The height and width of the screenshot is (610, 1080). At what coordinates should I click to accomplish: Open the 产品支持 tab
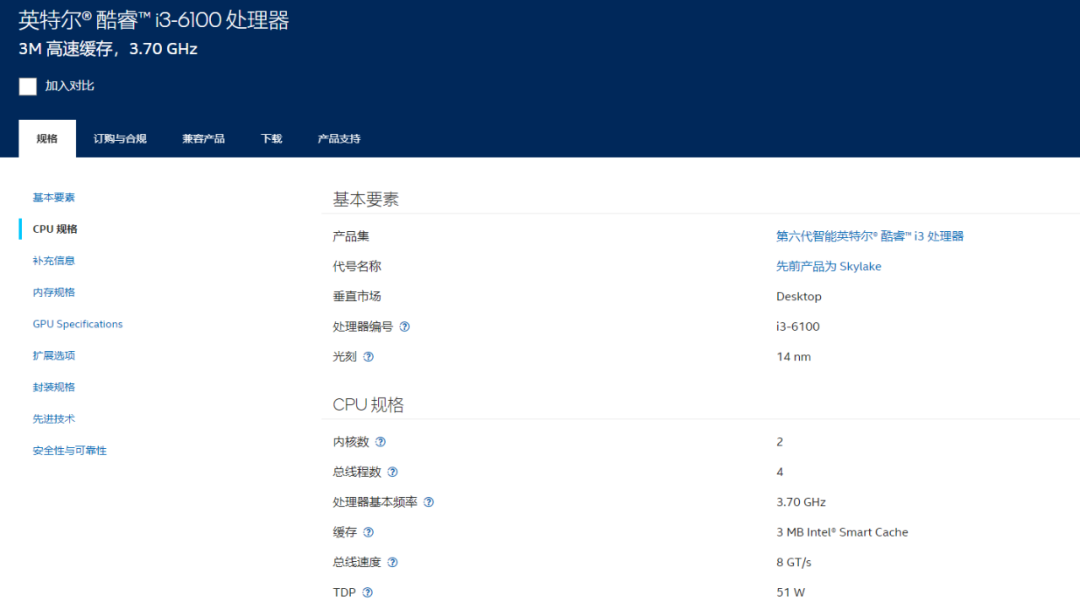click(339, 138)
